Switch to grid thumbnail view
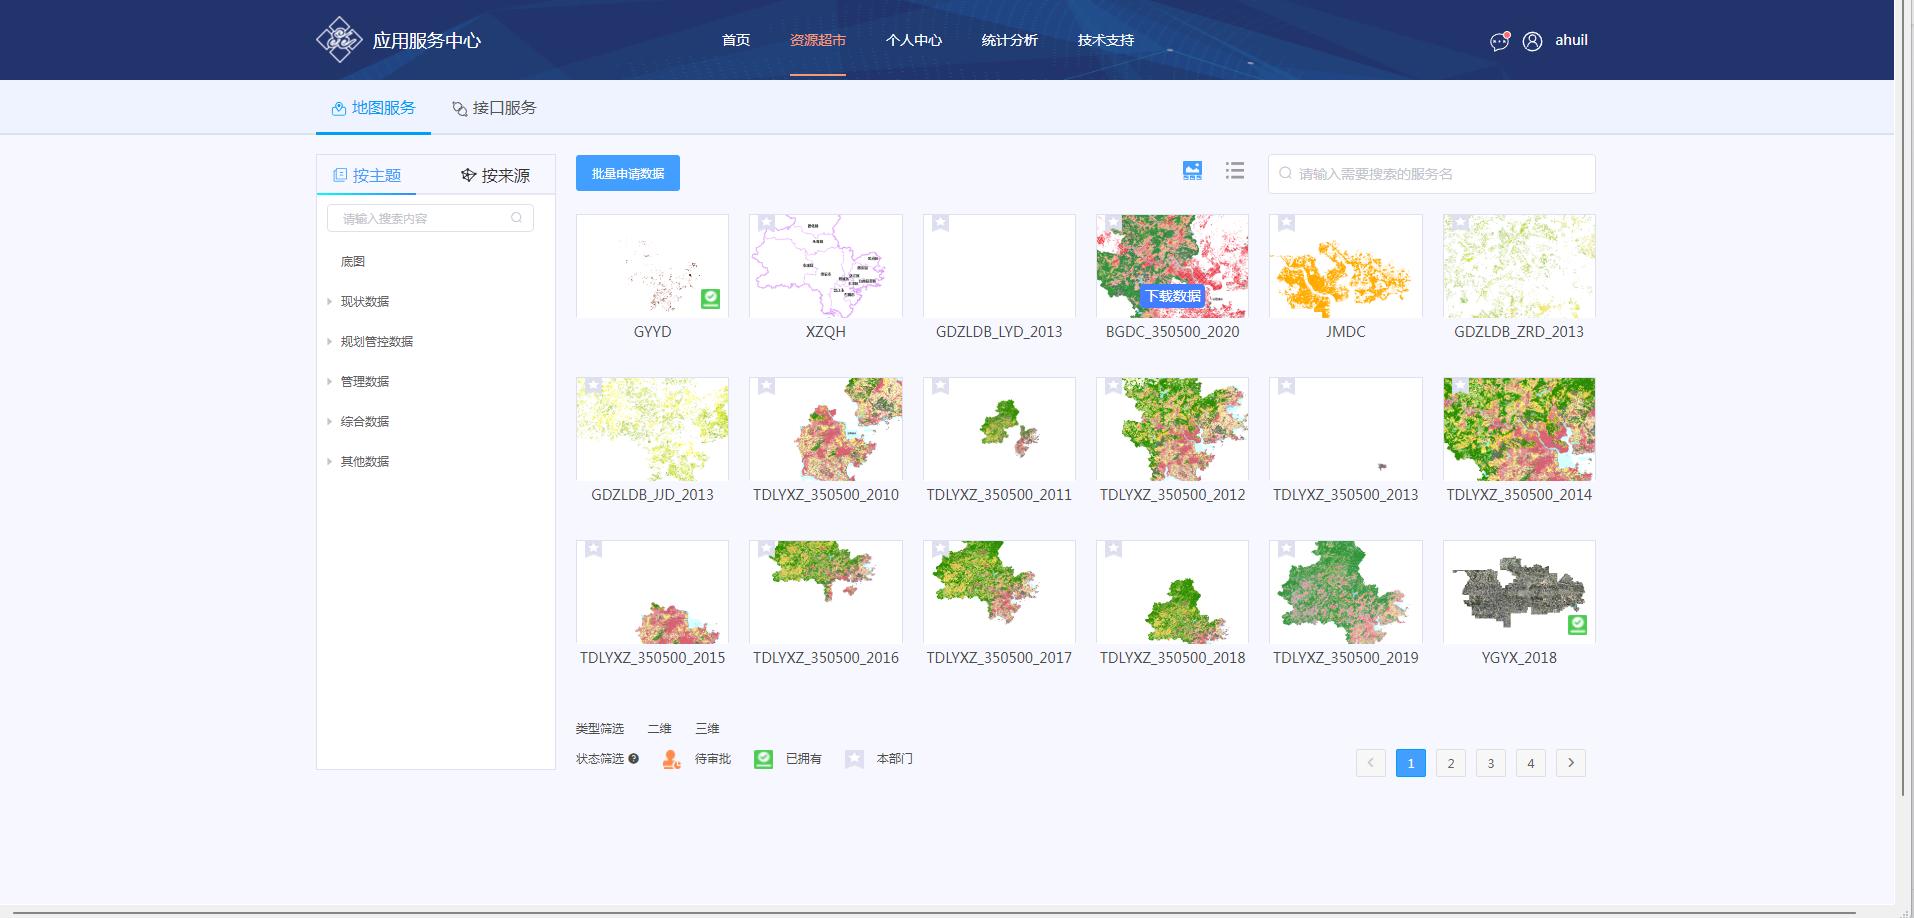The height and width of the screenshot is (918, 1914). (1192, 171)
